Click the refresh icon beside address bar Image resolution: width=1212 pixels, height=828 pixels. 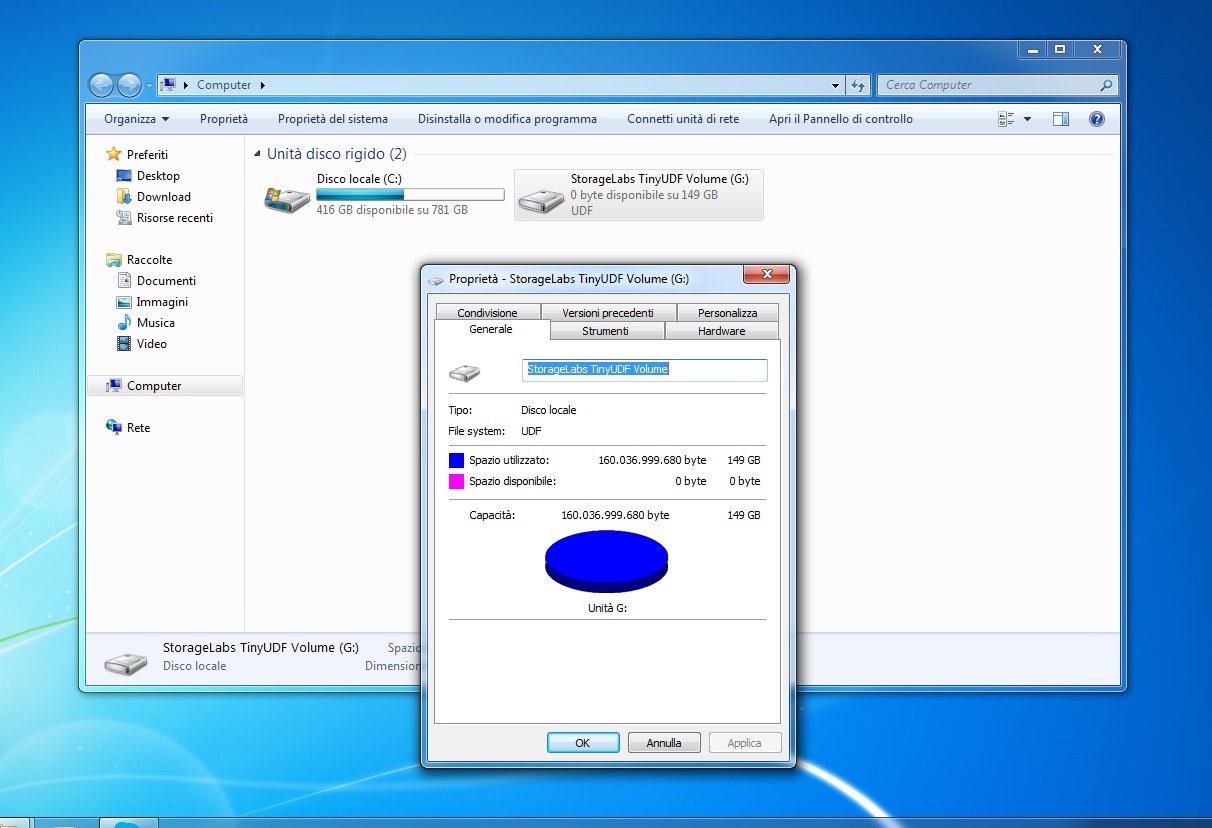pyautogui.click(x=858, y=86)
